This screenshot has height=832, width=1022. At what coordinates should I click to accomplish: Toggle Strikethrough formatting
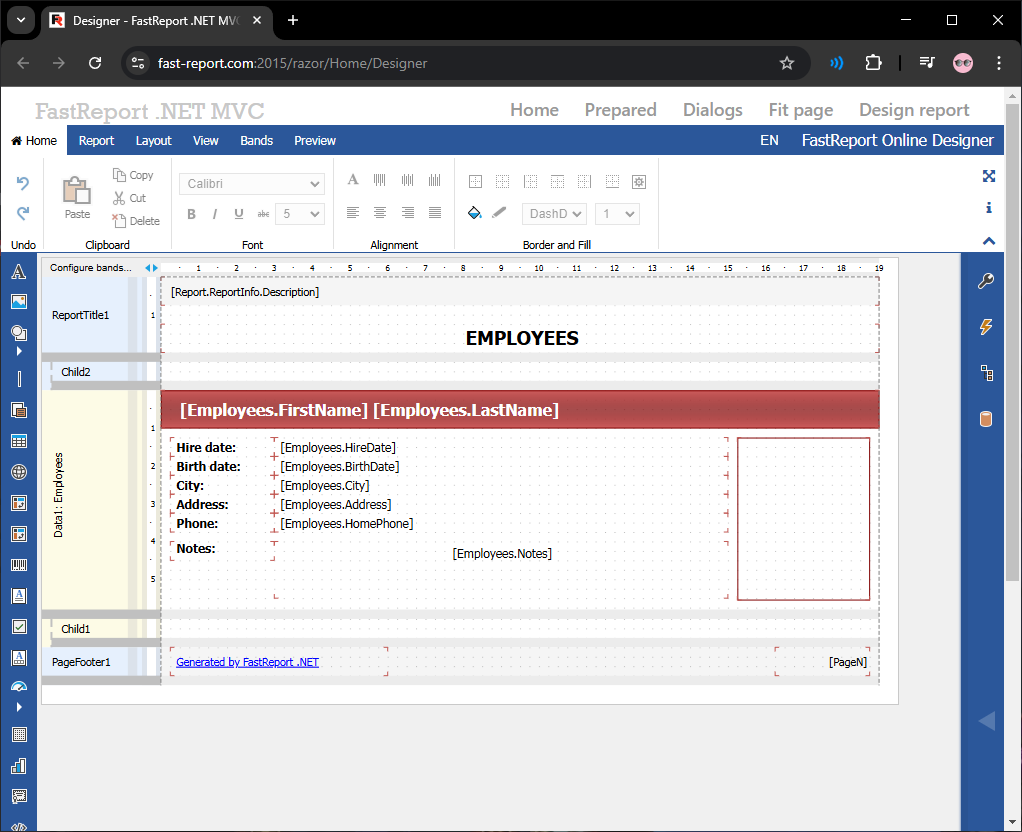pyautogui.click(x=263, y=214)
